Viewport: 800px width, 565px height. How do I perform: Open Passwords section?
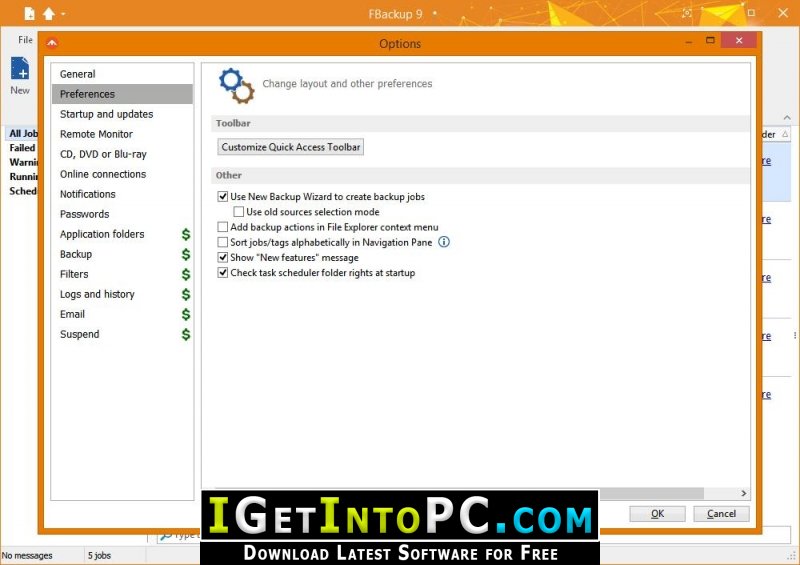122,214
